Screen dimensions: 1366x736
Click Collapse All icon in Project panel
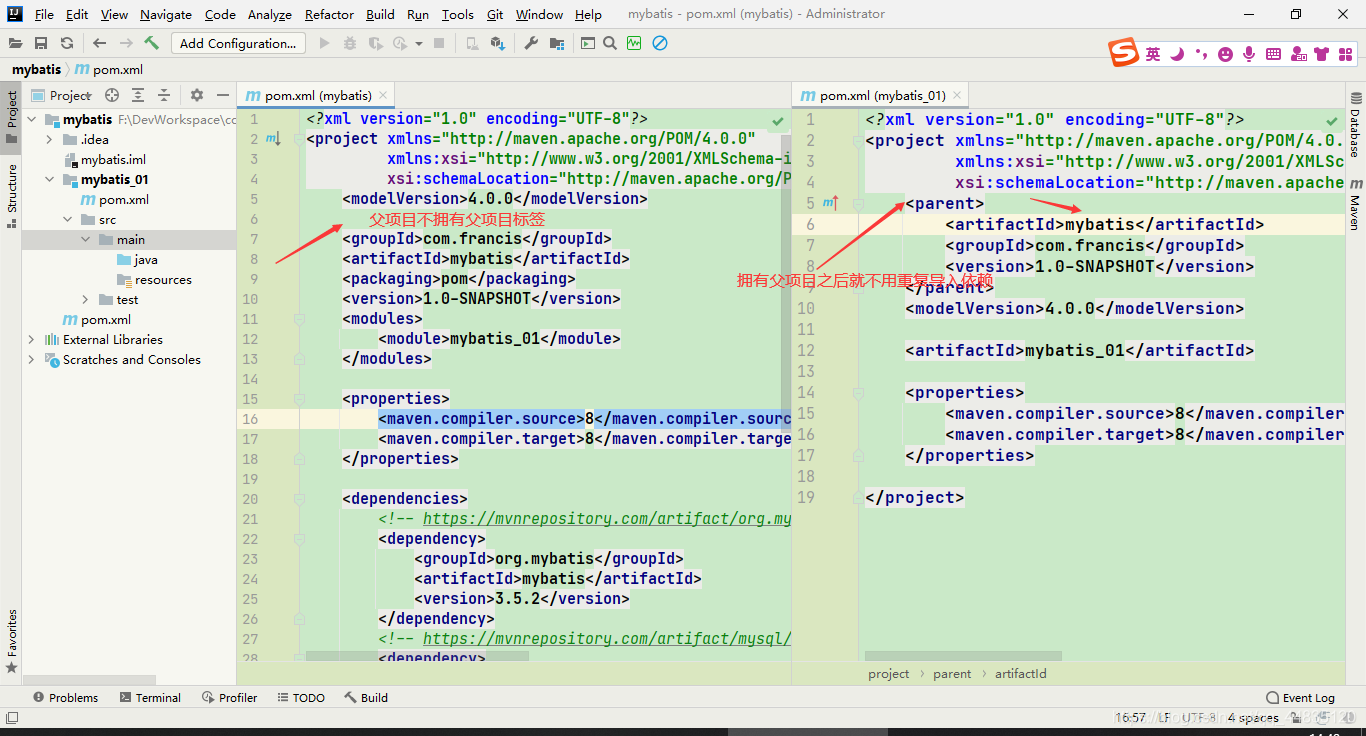163,95
